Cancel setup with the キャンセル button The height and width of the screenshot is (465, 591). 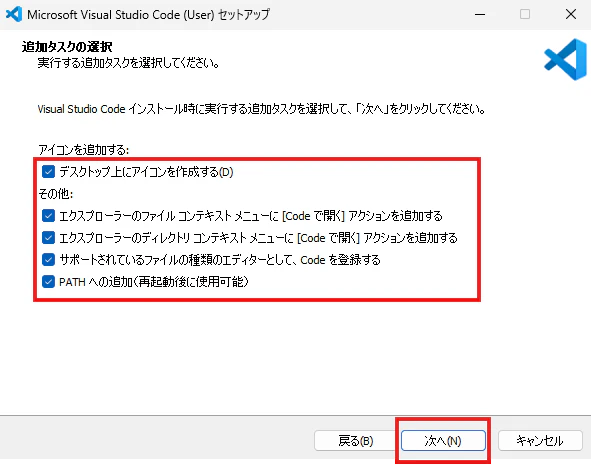pos(540,441)
